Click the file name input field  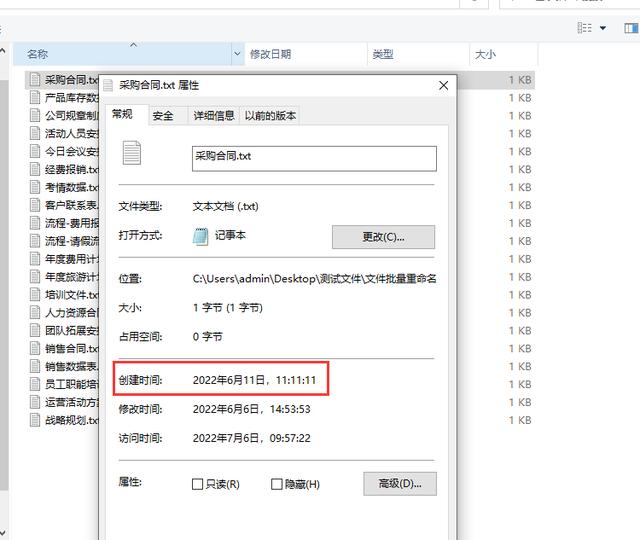tap(314, 159)
